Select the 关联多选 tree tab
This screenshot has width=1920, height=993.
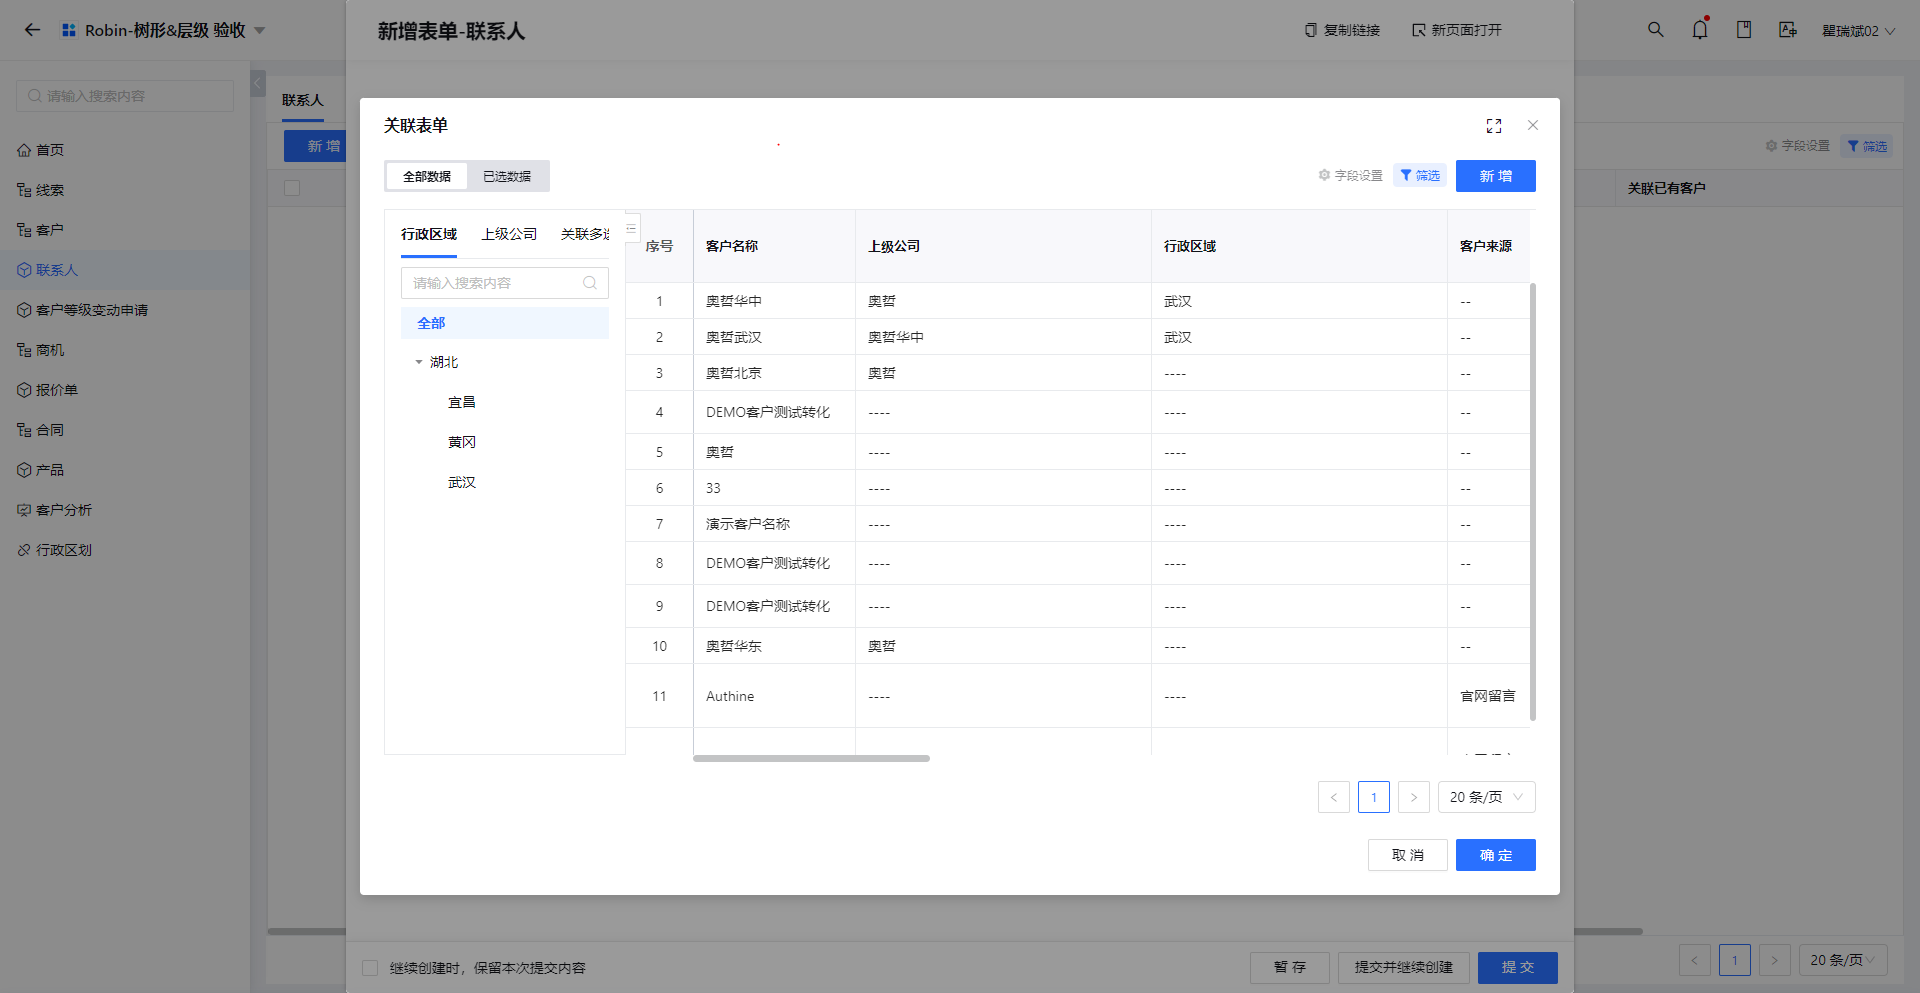tap(586, 234)
